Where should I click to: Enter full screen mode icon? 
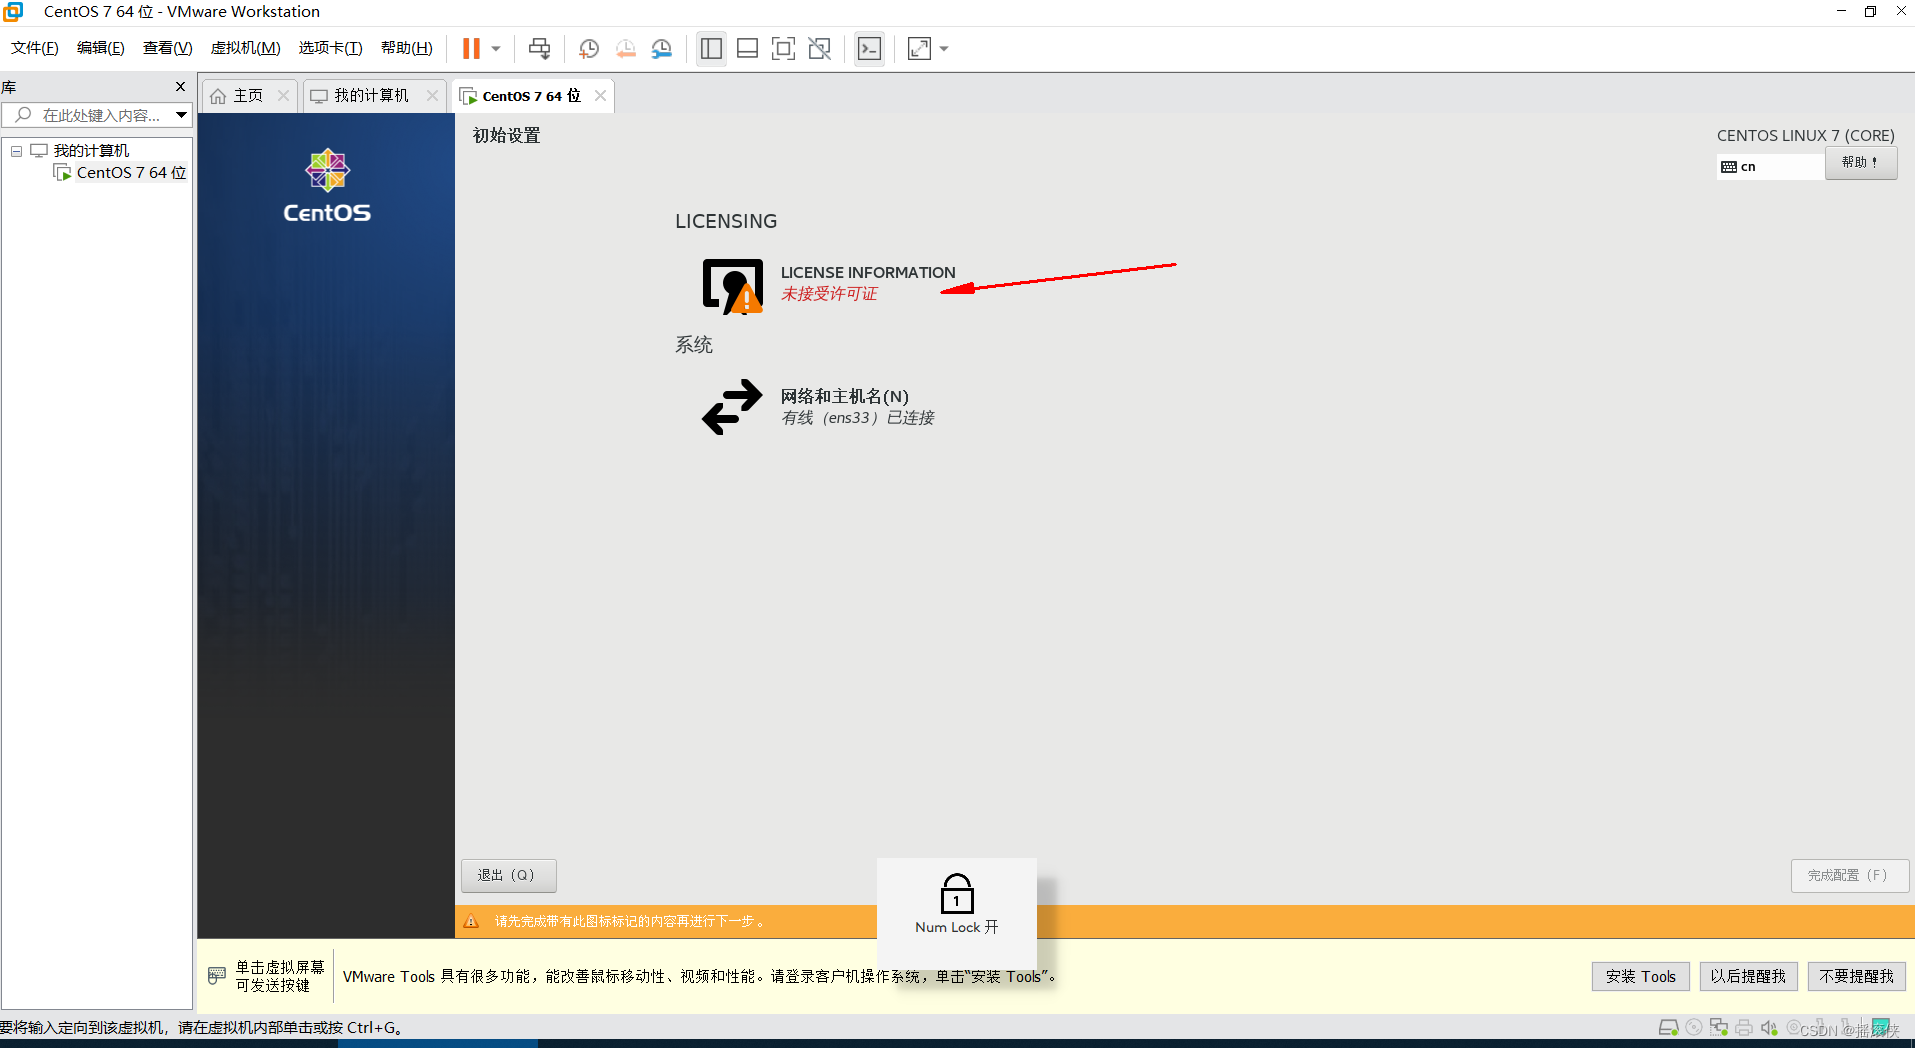783,48
